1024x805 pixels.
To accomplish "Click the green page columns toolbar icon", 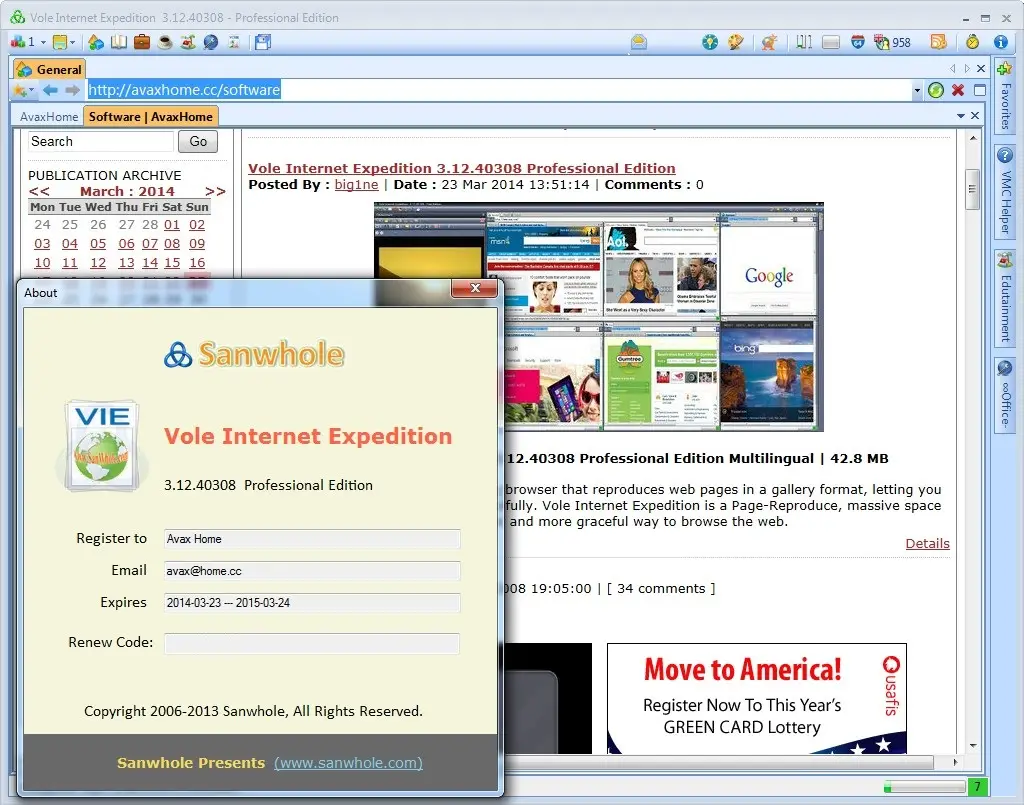I will point(804,42).
